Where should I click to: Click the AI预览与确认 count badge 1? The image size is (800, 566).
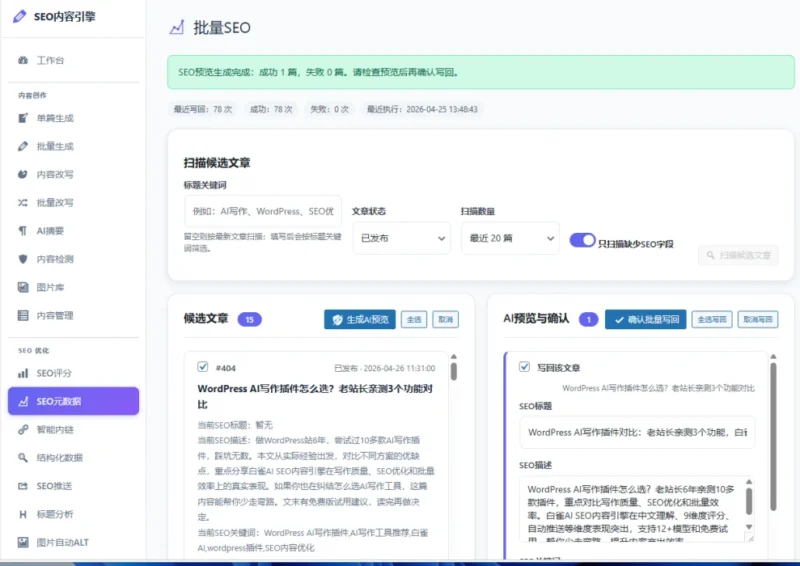coord(588,319)
